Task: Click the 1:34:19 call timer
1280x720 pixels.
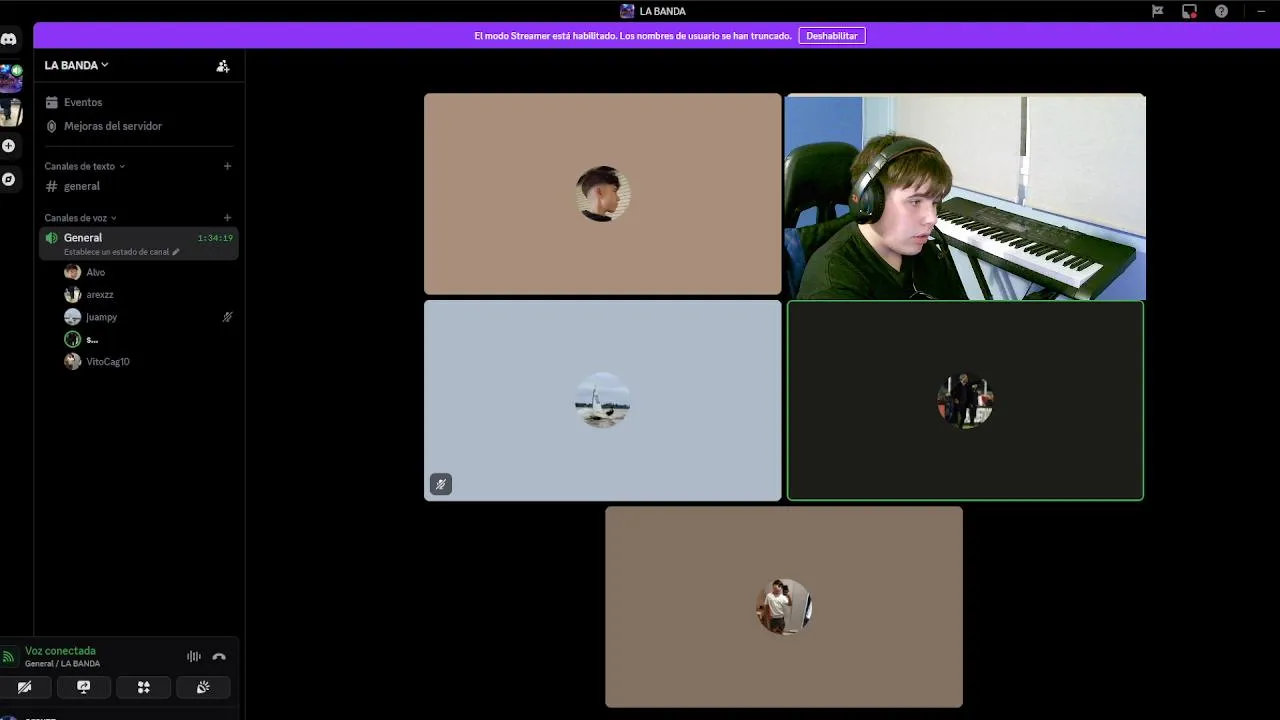Action: point(215,238)
